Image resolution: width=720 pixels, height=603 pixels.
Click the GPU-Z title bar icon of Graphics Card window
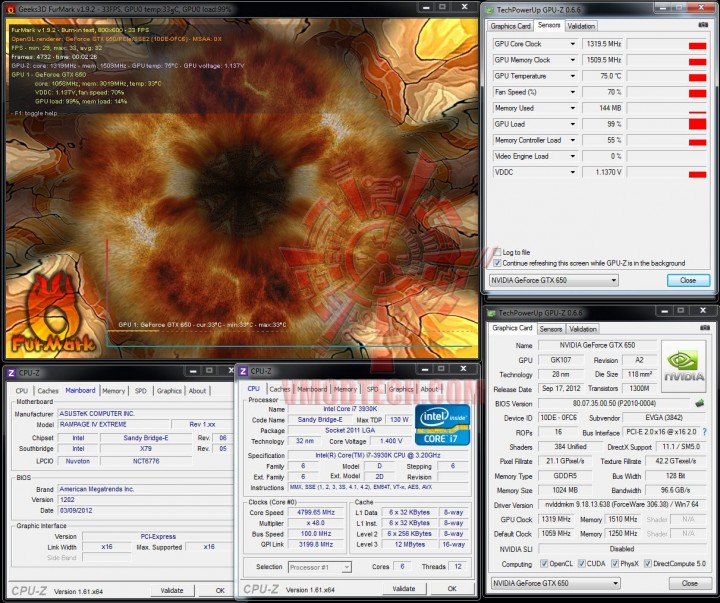click(x=491, y=313)
